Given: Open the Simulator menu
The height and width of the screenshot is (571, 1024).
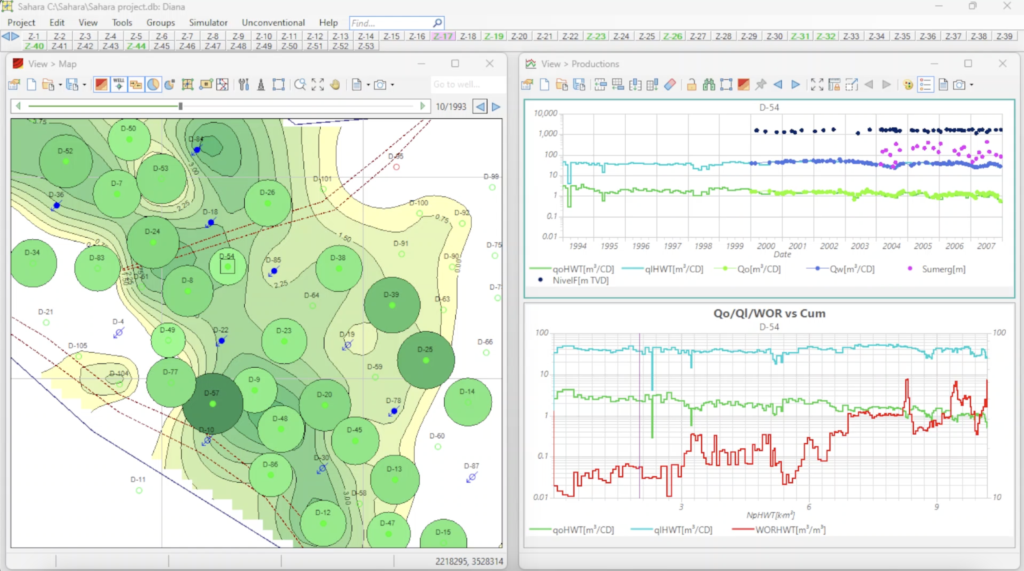Looking at the screenshot, I should pos(208,23).
